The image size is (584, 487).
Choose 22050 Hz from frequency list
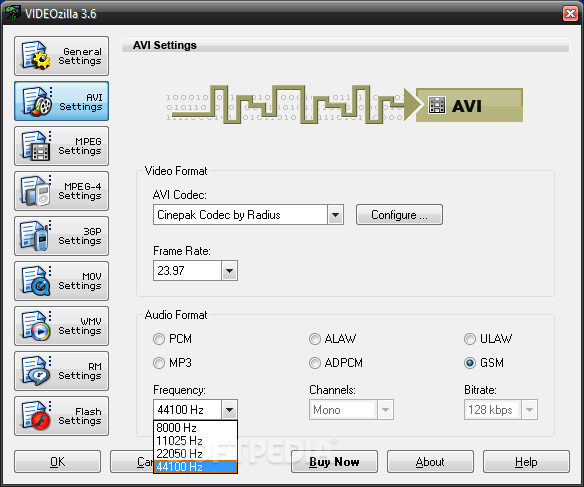pos(196,454)
